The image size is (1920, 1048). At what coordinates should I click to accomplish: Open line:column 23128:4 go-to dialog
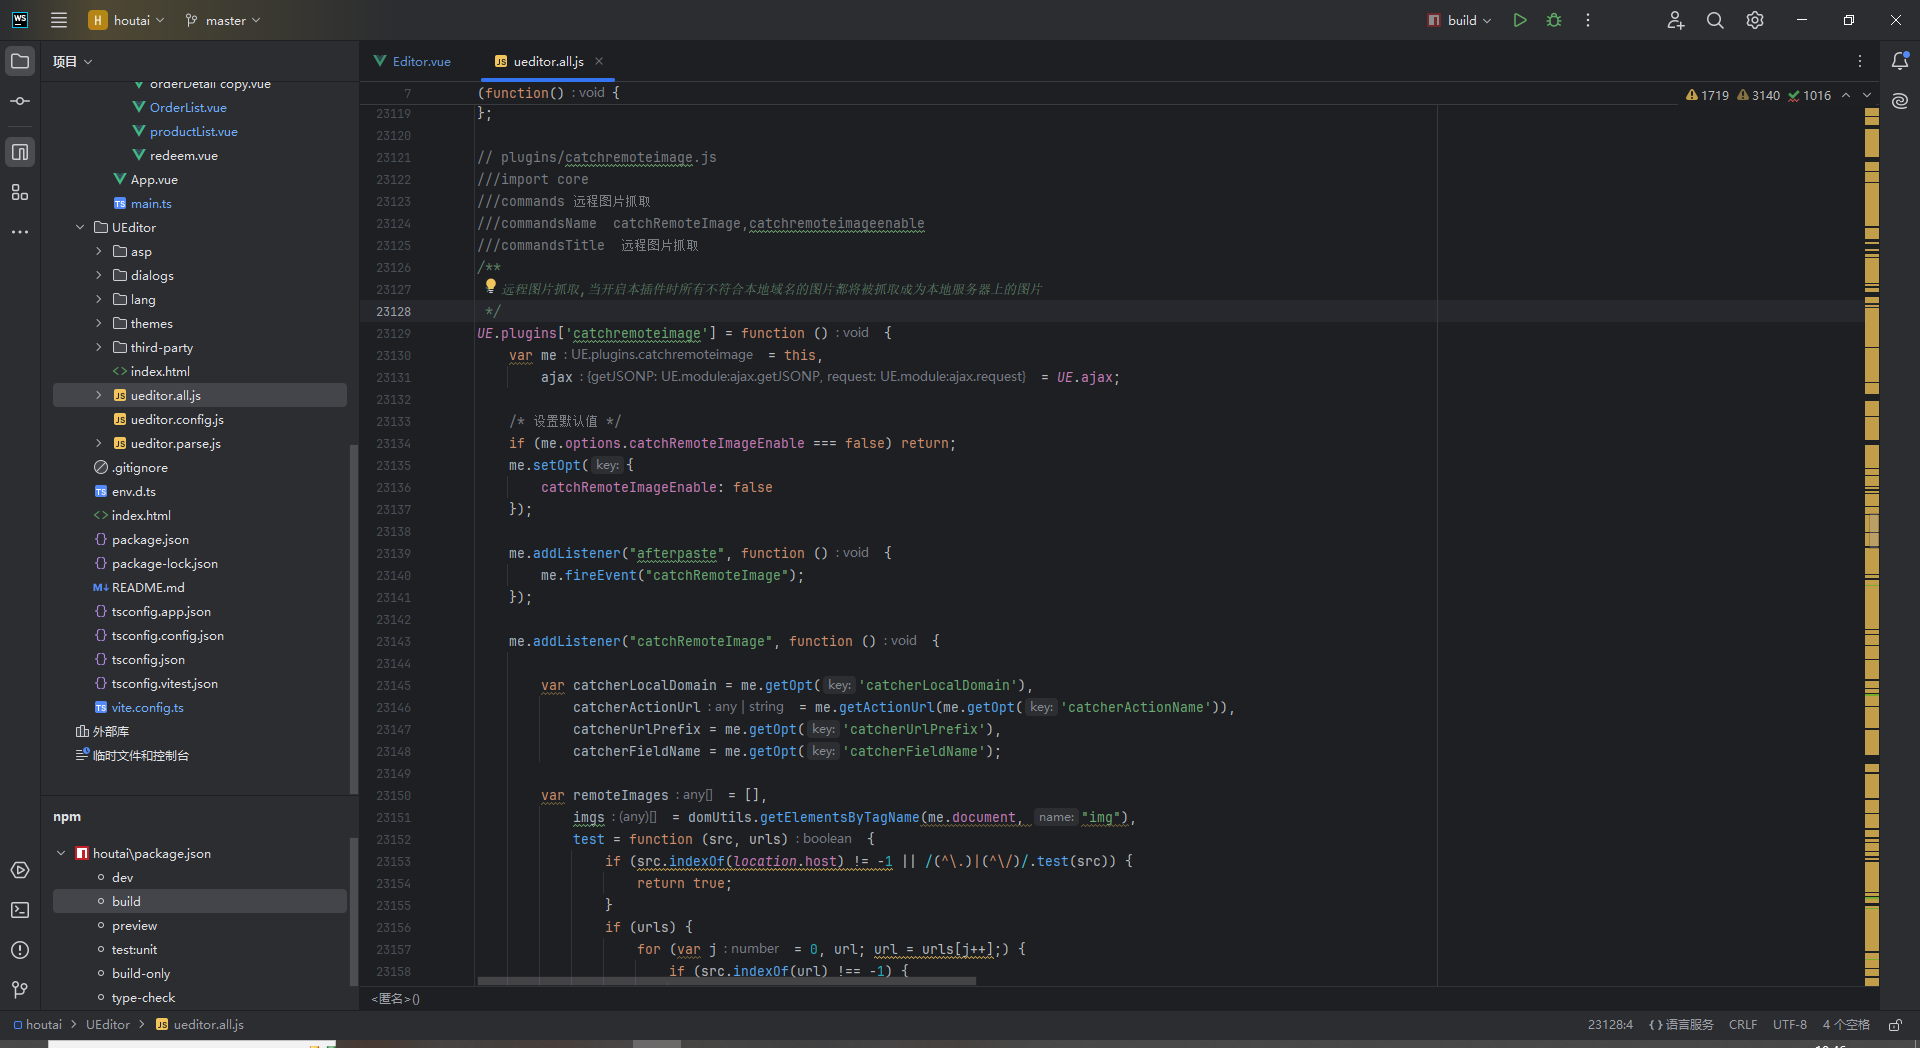[1610, 1025]
